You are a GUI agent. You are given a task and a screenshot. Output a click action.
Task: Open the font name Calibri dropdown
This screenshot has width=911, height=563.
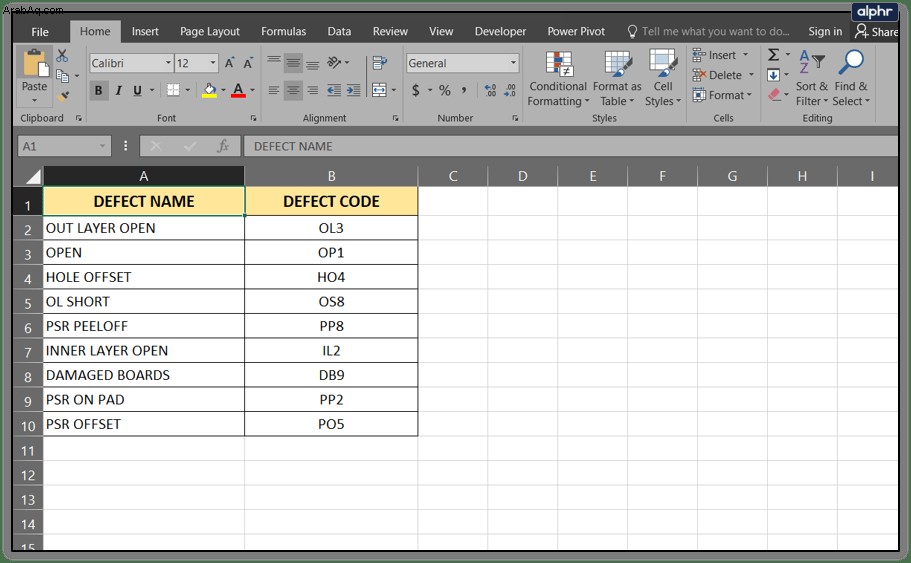168,63
